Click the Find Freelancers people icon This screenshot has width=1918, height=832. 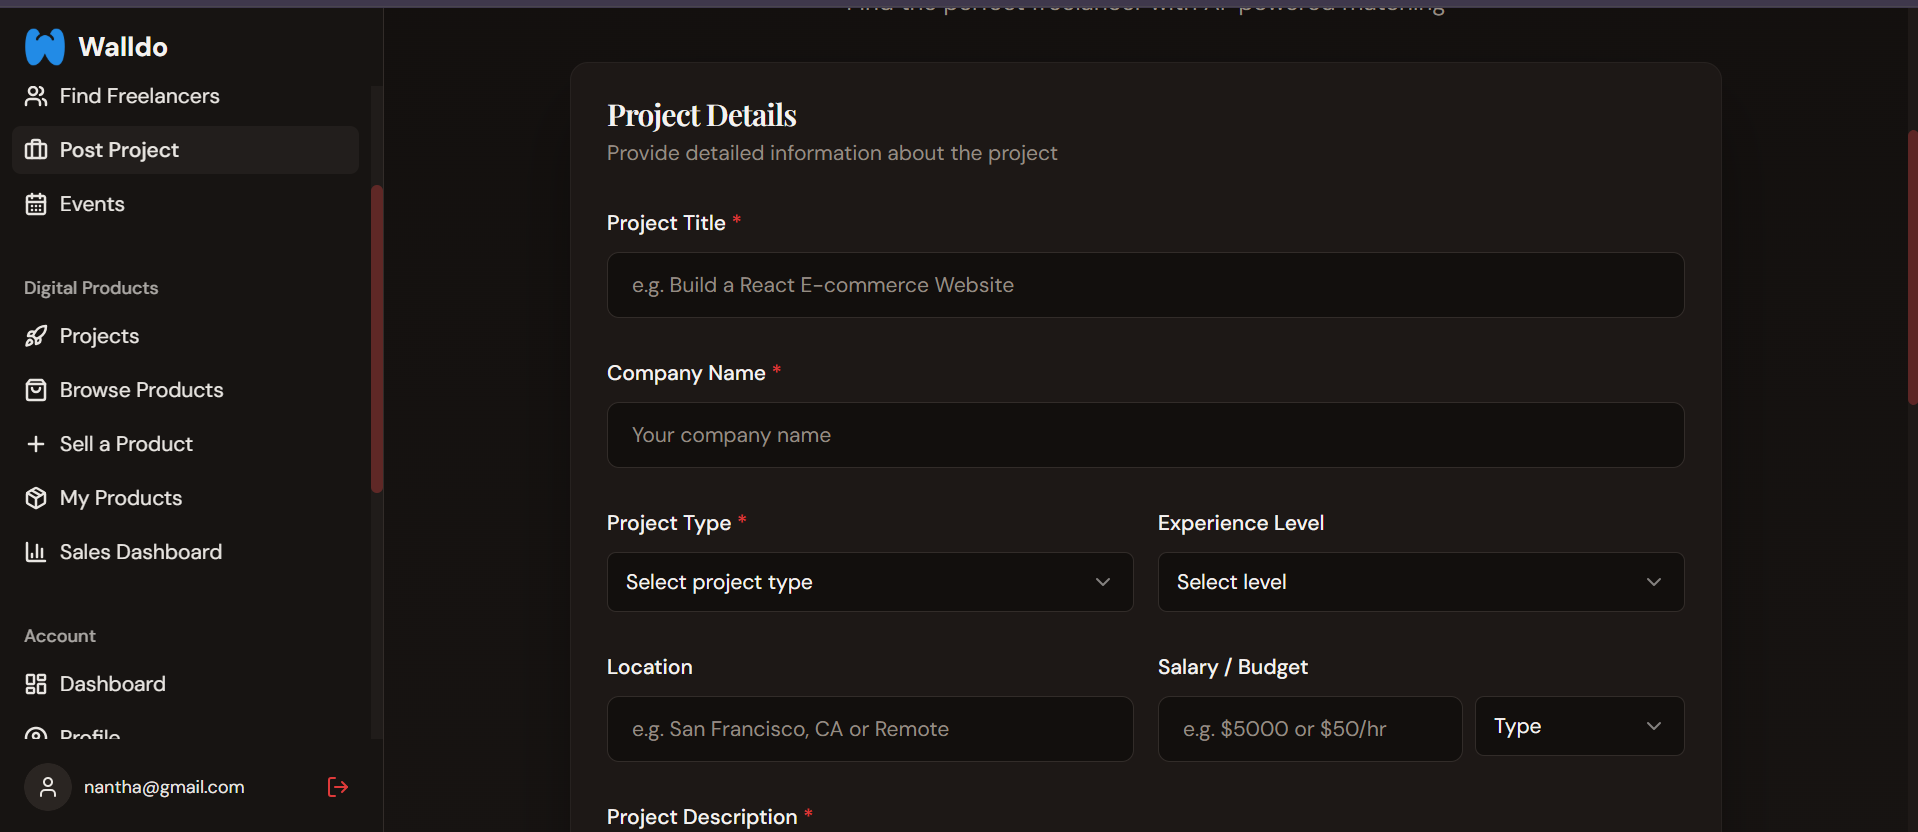pyautogui.click(x=36, y=96)
